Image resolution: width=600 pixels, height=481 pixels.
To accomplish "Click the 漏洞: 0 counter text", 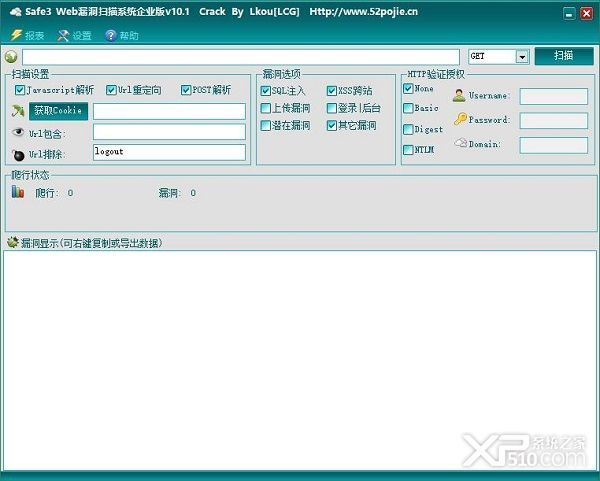I will pos(177,193).
